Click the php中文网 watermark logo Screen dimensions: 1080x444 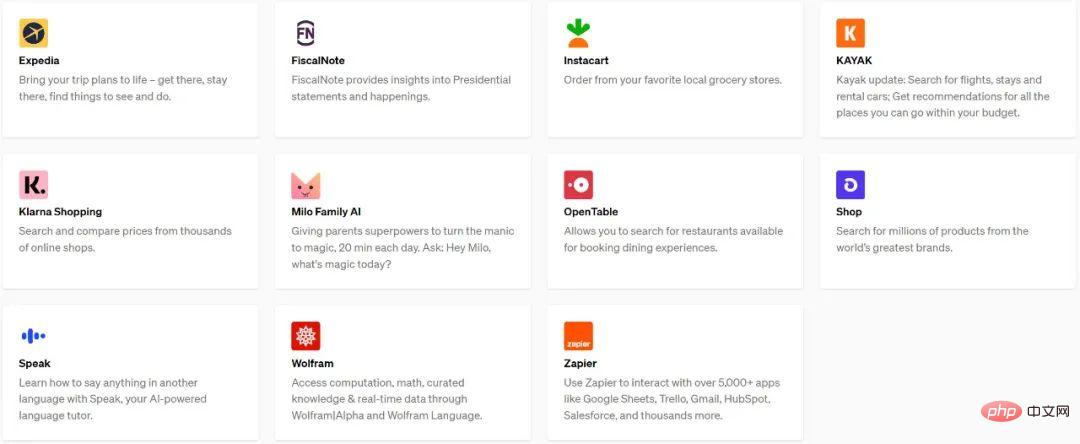tap(1028, 412)
